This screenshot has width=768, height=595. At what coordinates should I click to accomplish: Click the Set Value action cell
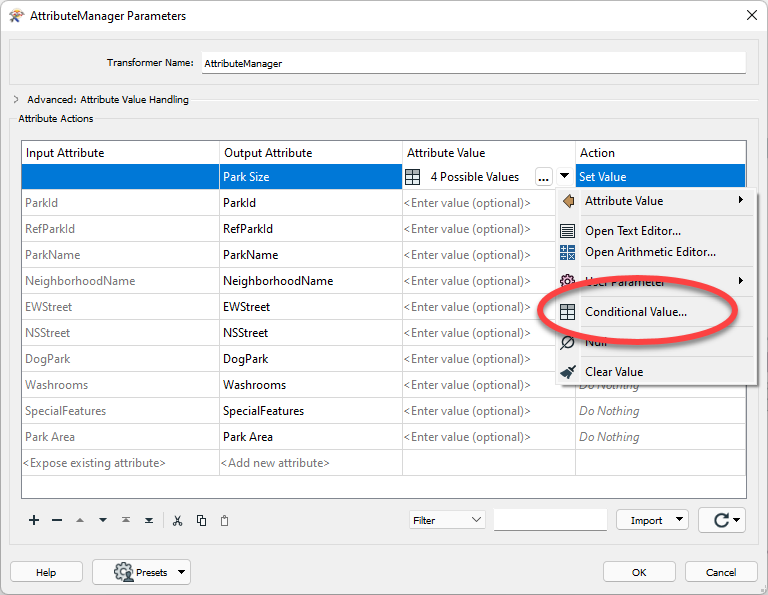660,177
